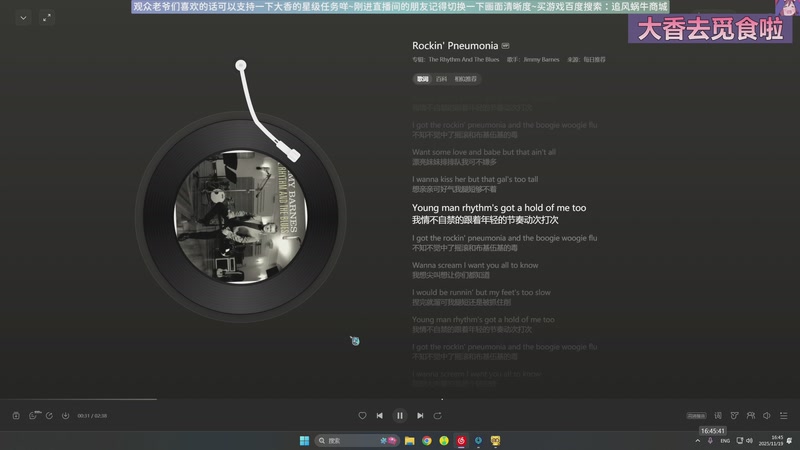The image size is (800, 450).
Task: Skip to the next track
Action: point(420,416)
